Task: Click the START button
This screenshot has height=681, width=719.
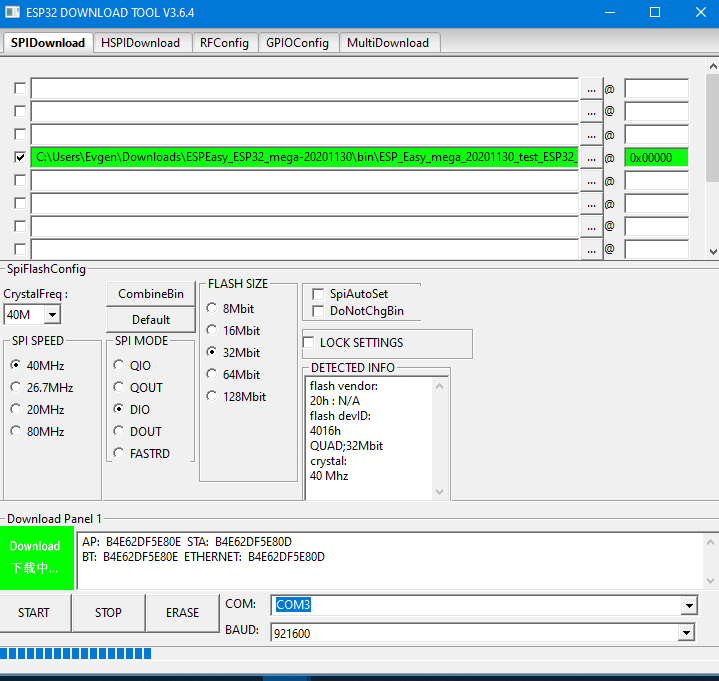Action: tap(34, 613)
